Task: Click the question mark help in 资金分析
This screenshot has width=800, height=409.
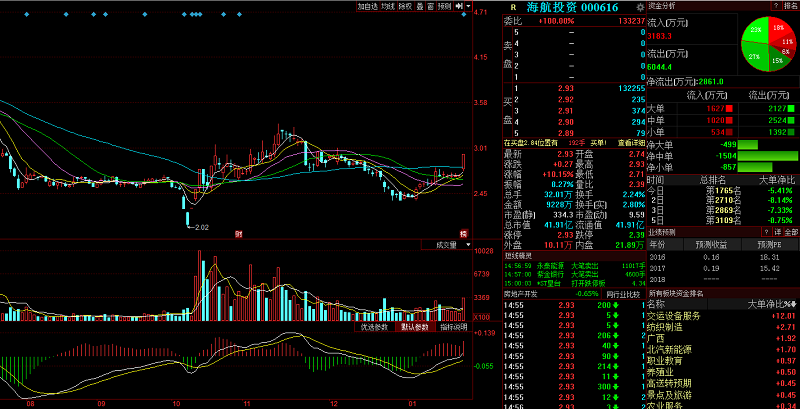Action: 775,6
